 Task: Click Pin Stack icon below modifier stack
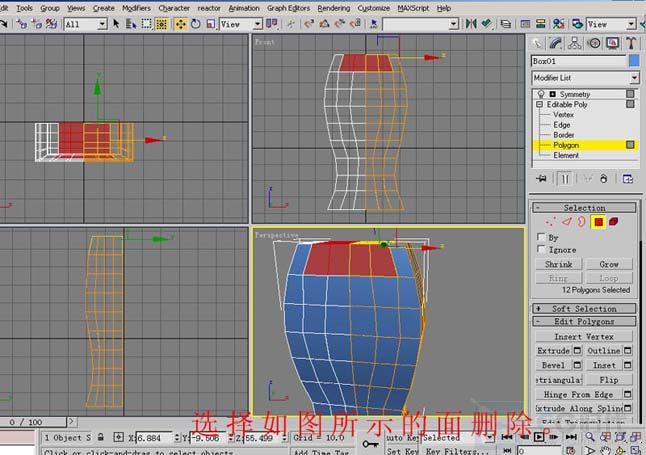pos(541,179)
